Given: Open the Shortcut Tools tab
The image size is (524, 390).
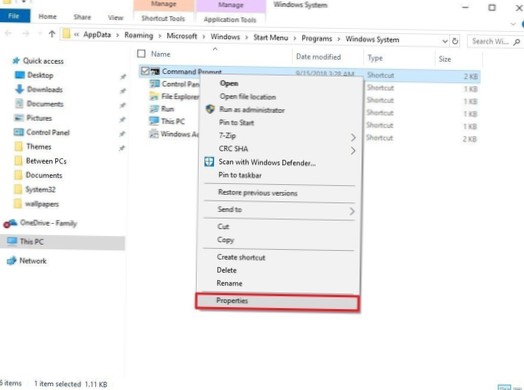Looking at the screenshot, I should pos(163,18).
